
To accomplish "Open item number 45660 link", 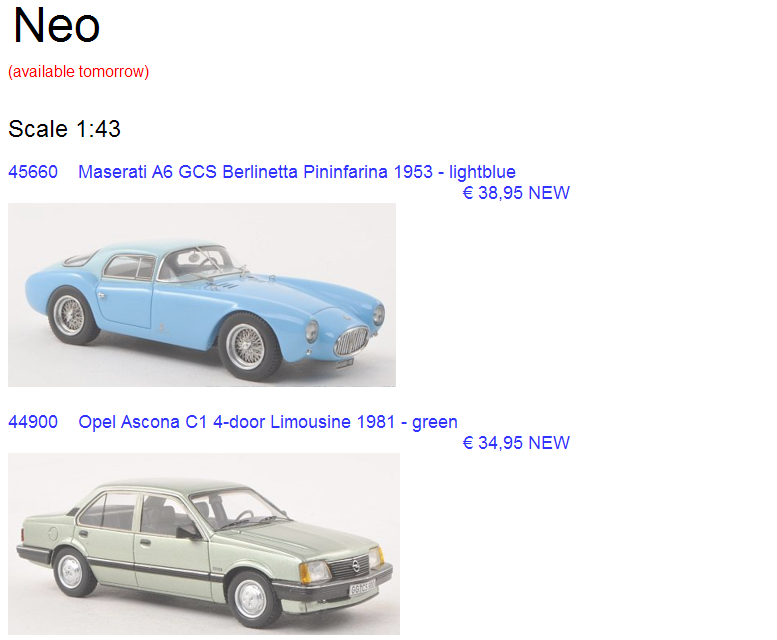I will [33, 172].
